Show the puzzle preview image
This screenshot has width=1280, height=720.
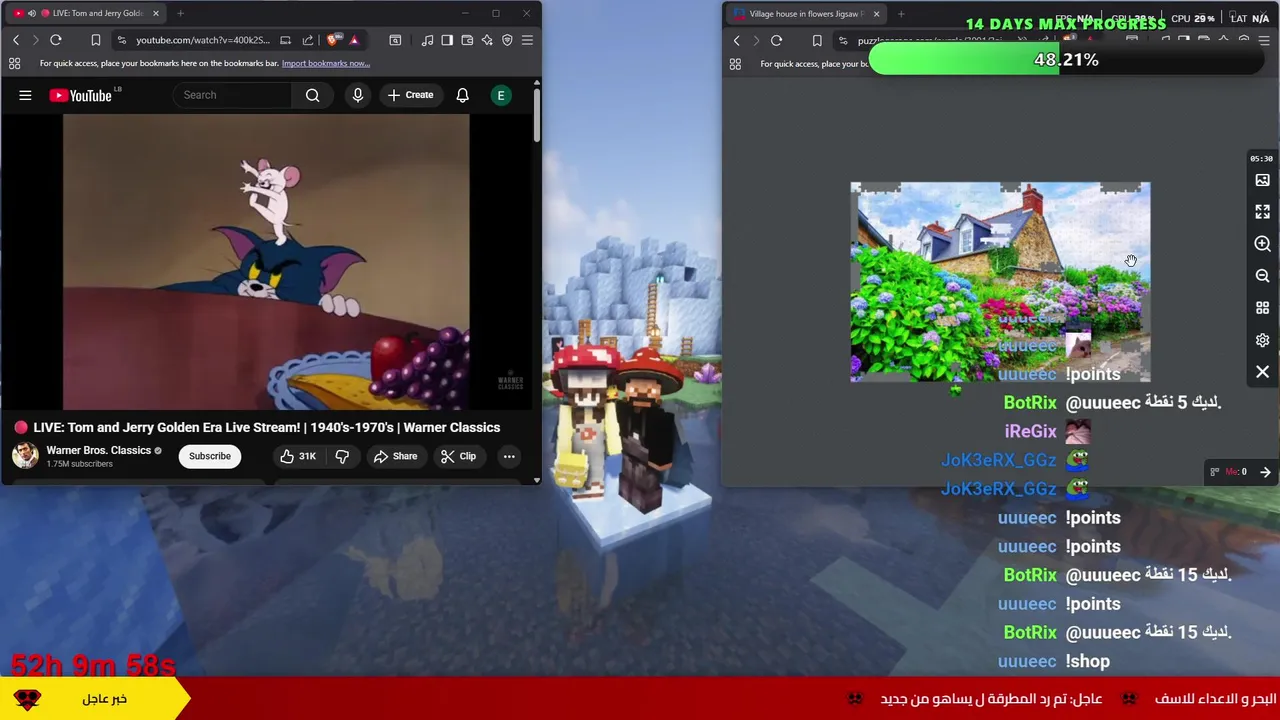click(1262, 180)
